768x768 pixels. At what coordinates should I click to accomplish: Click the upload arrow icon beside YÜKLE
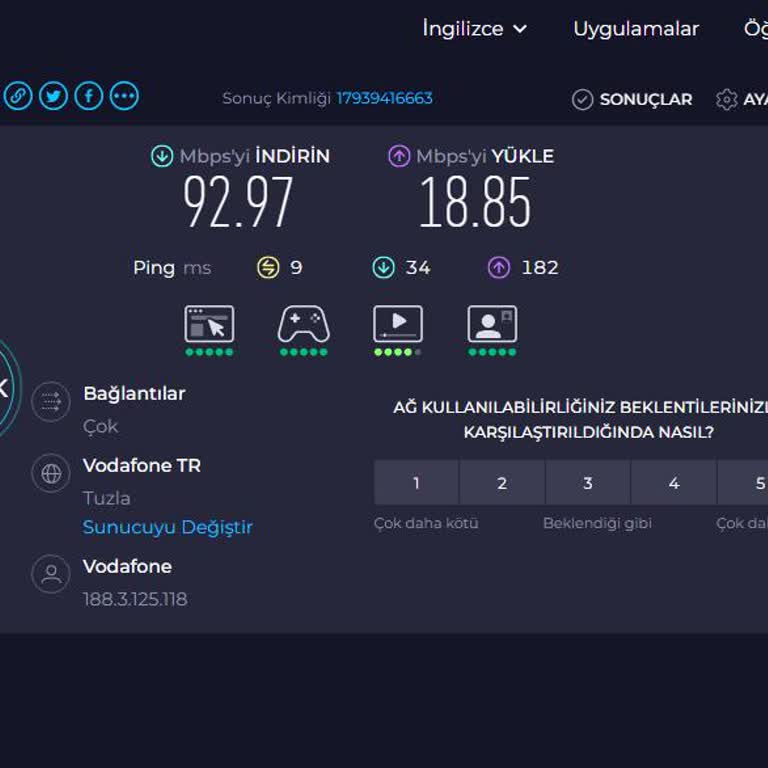(399, 156)
